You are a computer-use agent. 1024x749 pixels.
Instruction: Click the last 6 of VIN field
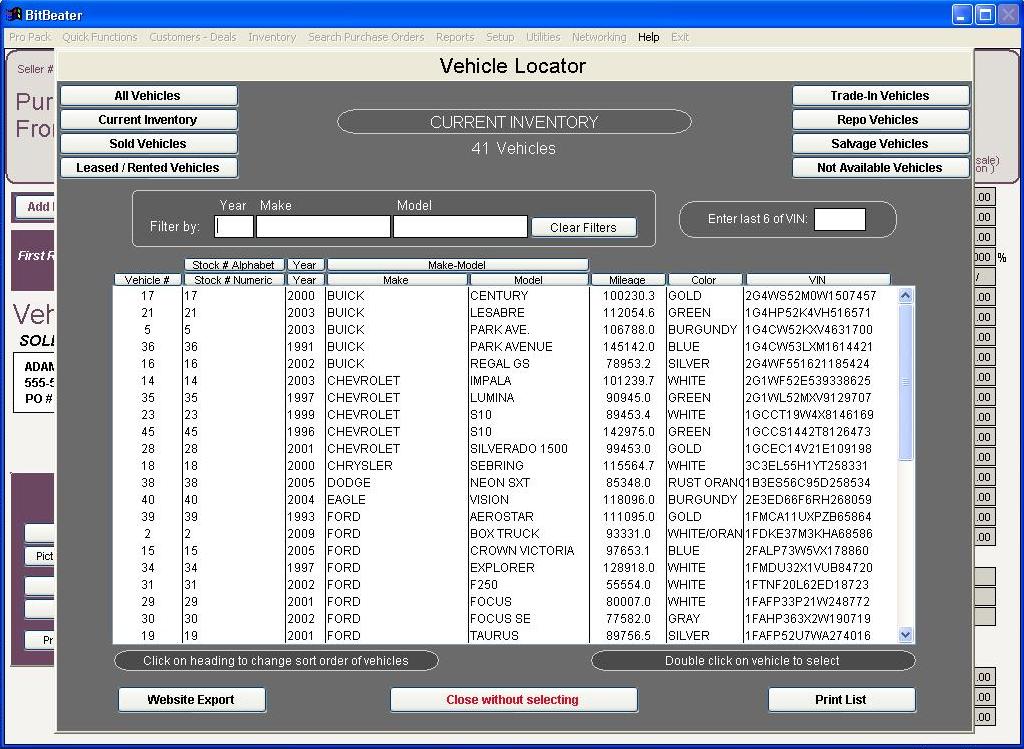(x=841, y=219)
